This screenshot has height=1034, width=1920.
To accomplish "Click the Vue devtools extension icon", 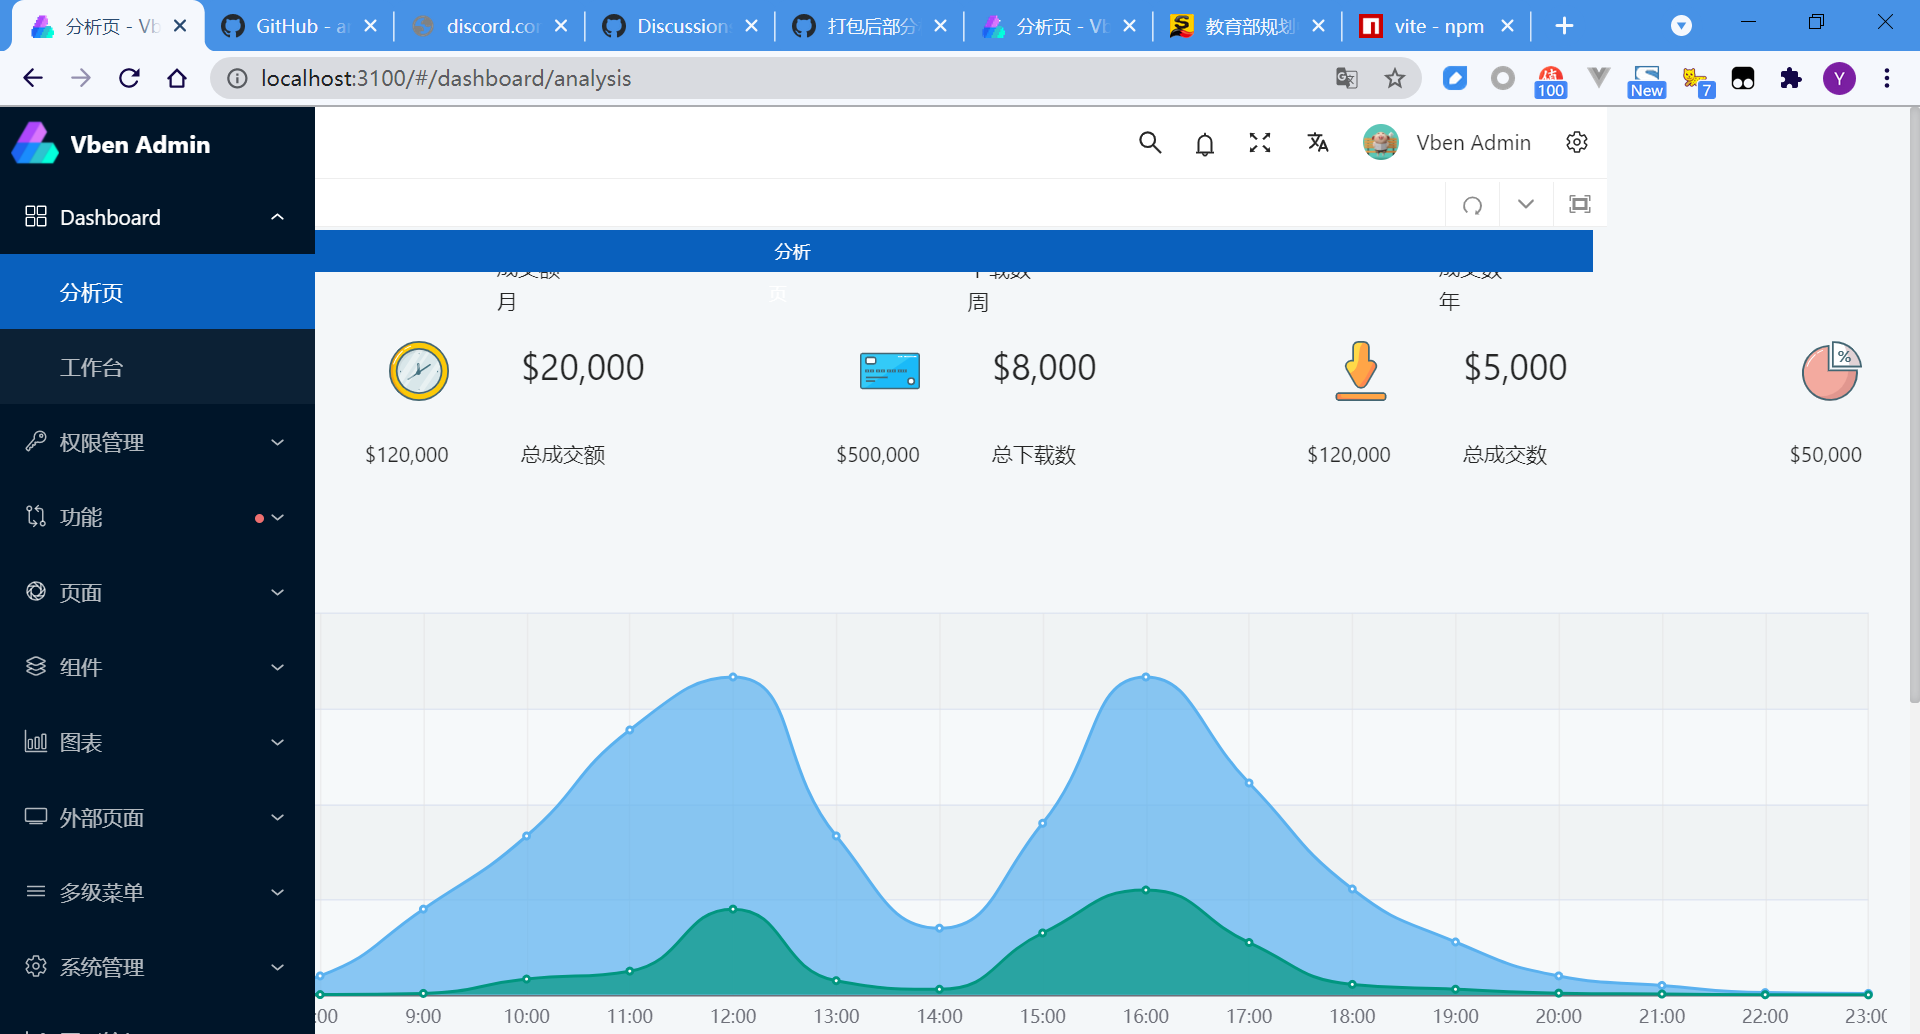I will tap(1599, 78).
